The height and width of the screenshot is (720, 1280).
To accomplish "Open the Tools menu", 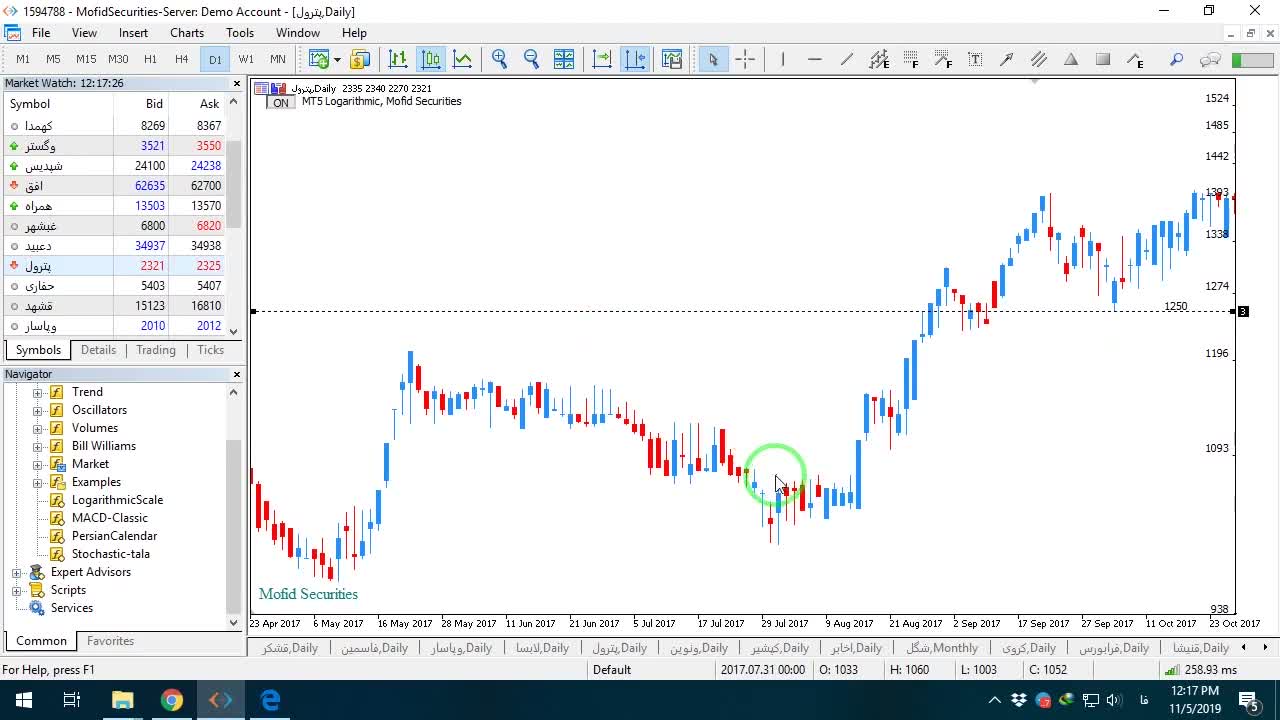I will (x=240, y=33).
